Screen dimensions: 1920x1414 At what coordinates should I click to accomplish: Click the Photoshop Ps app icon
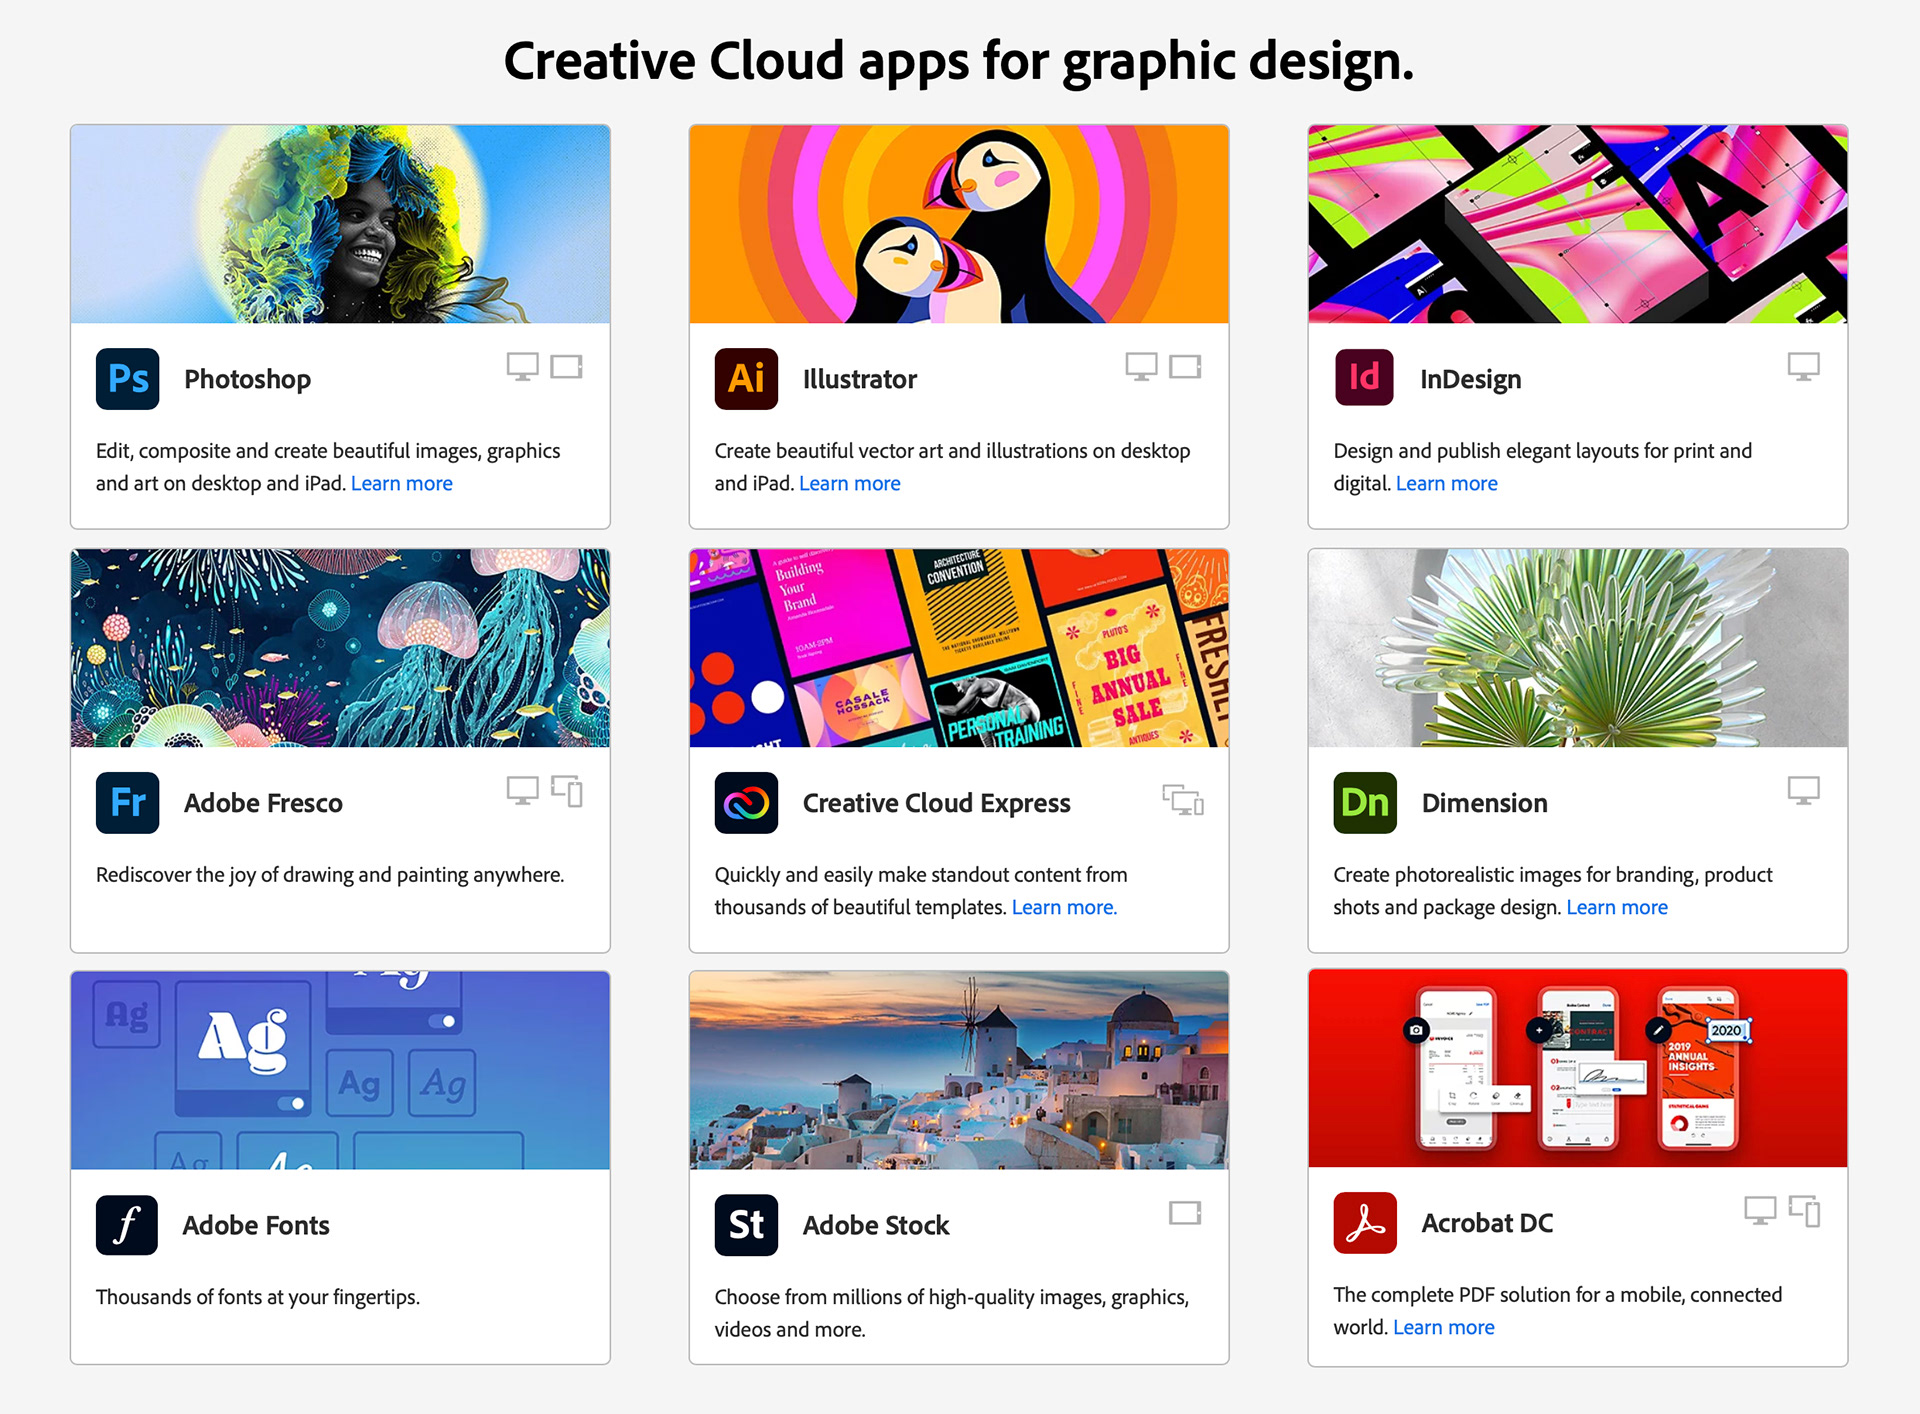[127, 379]
